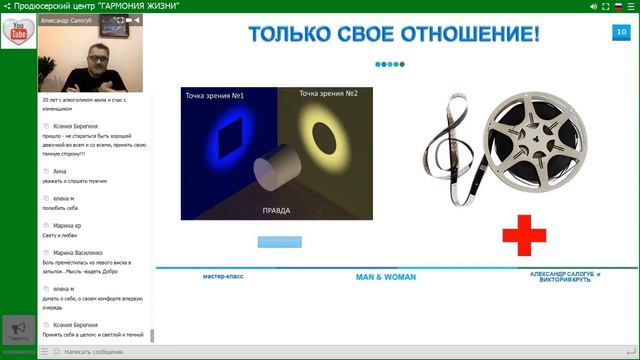The width and height of the screenshot is (640, 360).
Task: Focus the 'Написать сообщение' input field
Action: (x=343, y=351)
